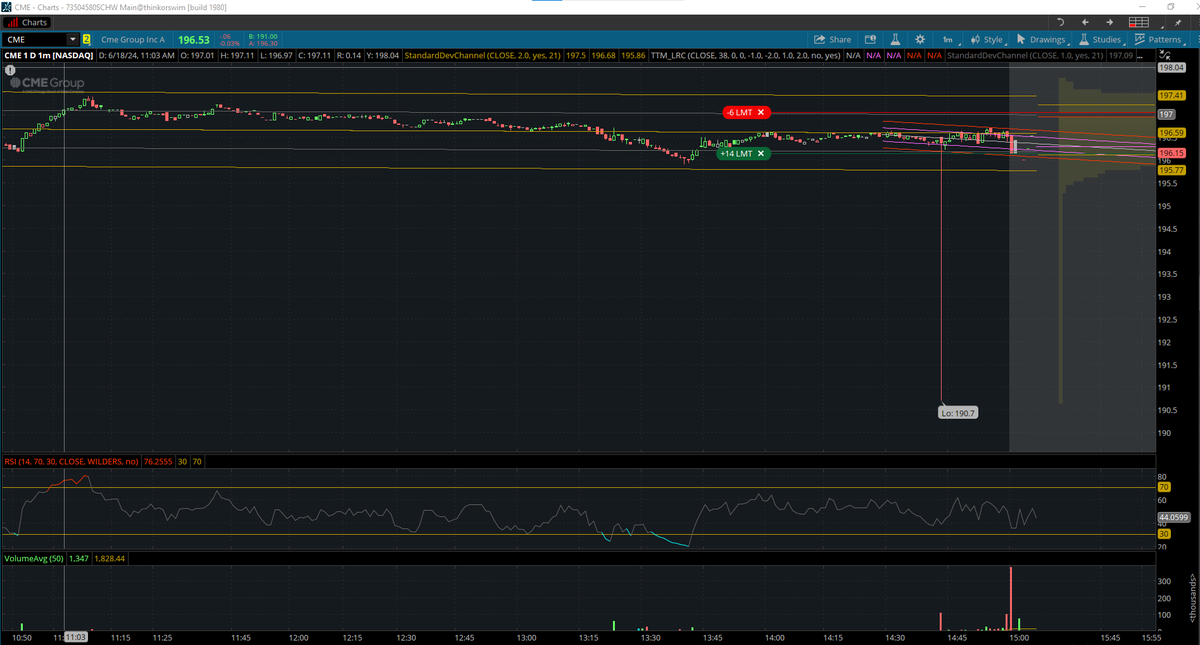Click the exclamation info icon on chart
Viewport: 1200px width, 645px height.
tap(9, 71)
